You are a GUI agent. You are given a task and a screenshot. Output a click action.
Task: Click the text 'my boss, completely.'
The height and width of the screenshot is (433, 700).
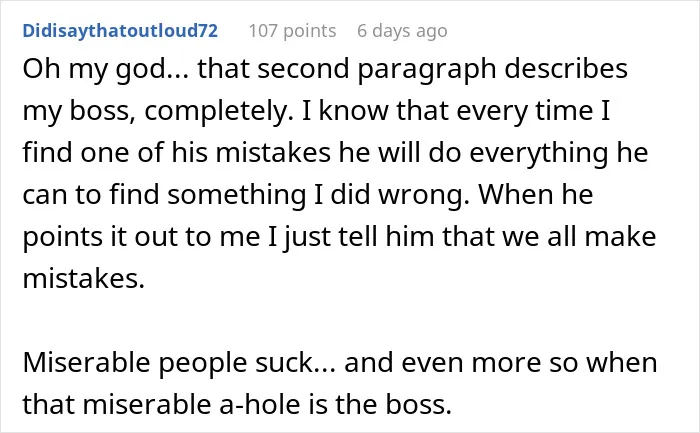(x=158, y=112)
